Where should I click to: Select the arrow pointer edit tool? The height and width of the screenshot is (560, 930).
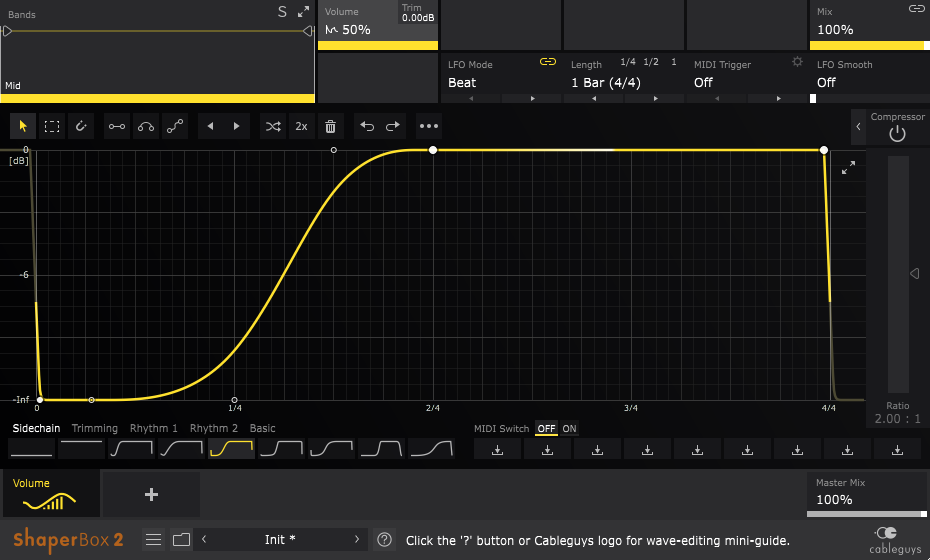tap(23, 126)
